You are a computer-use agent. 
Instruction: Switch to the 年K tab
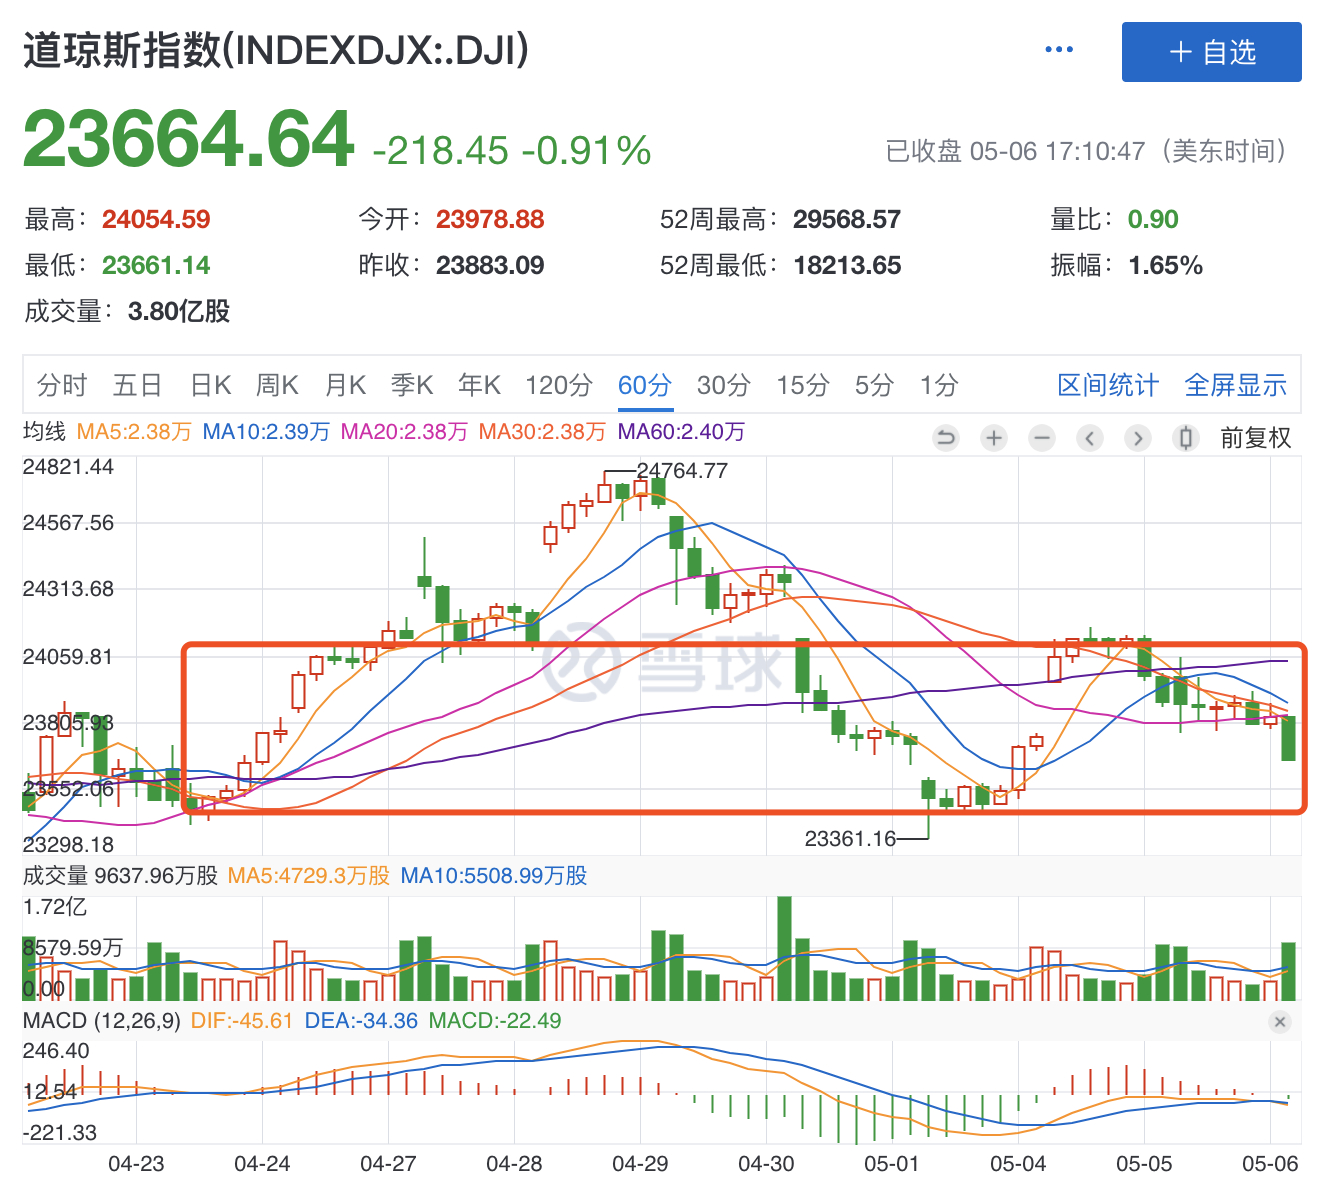coord(480,385)
